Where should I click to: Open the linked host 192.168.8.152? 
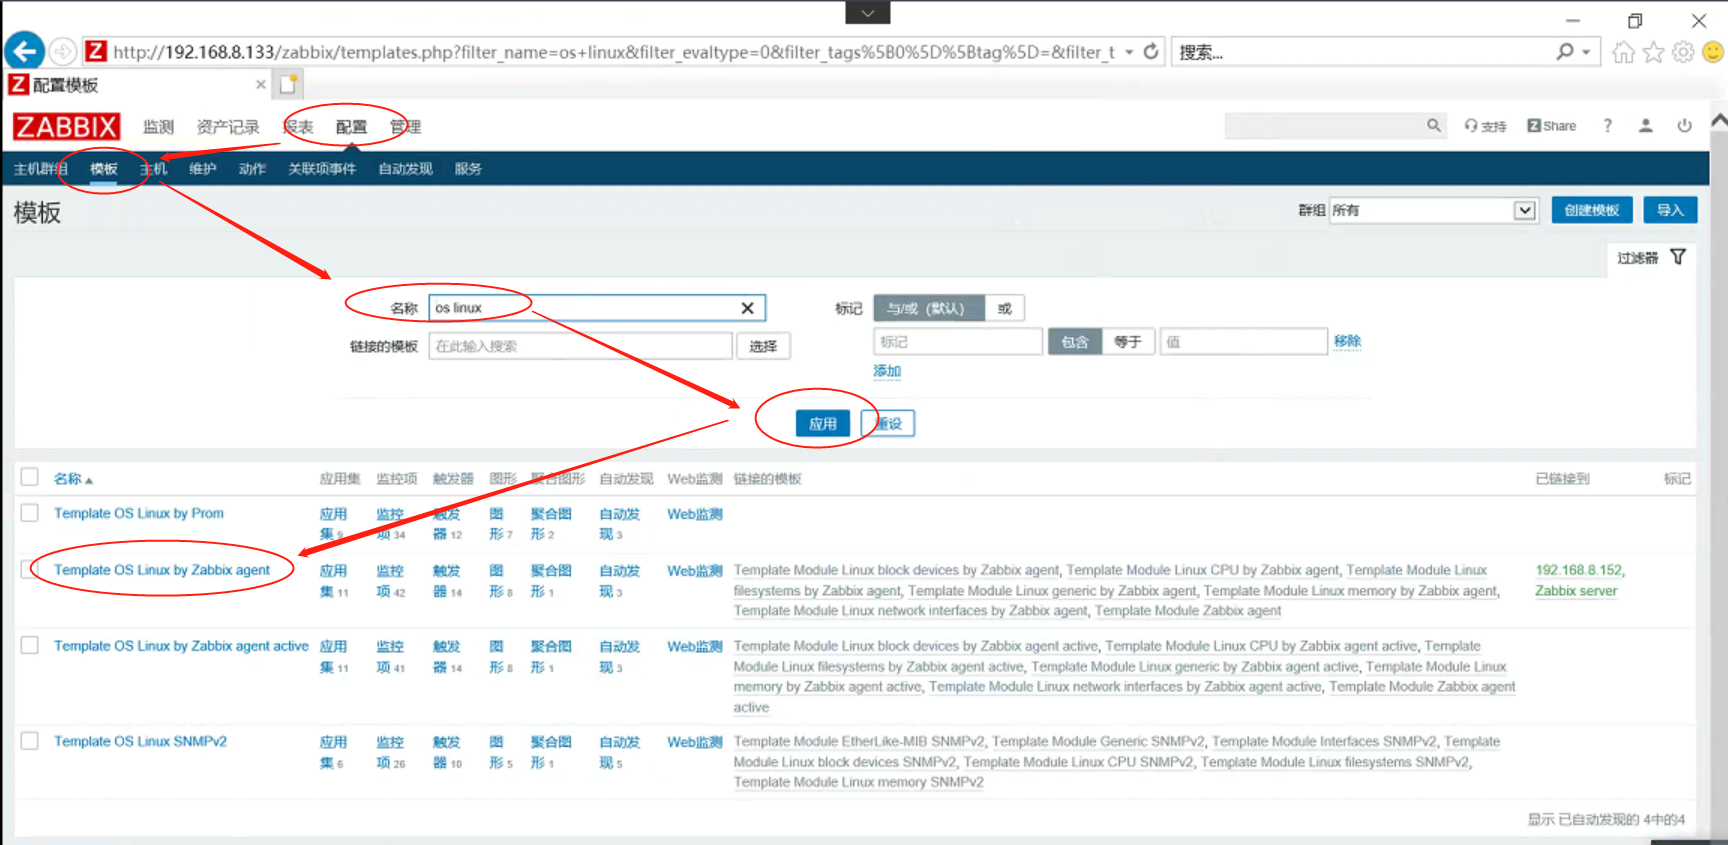click(x=1579, y=570)
